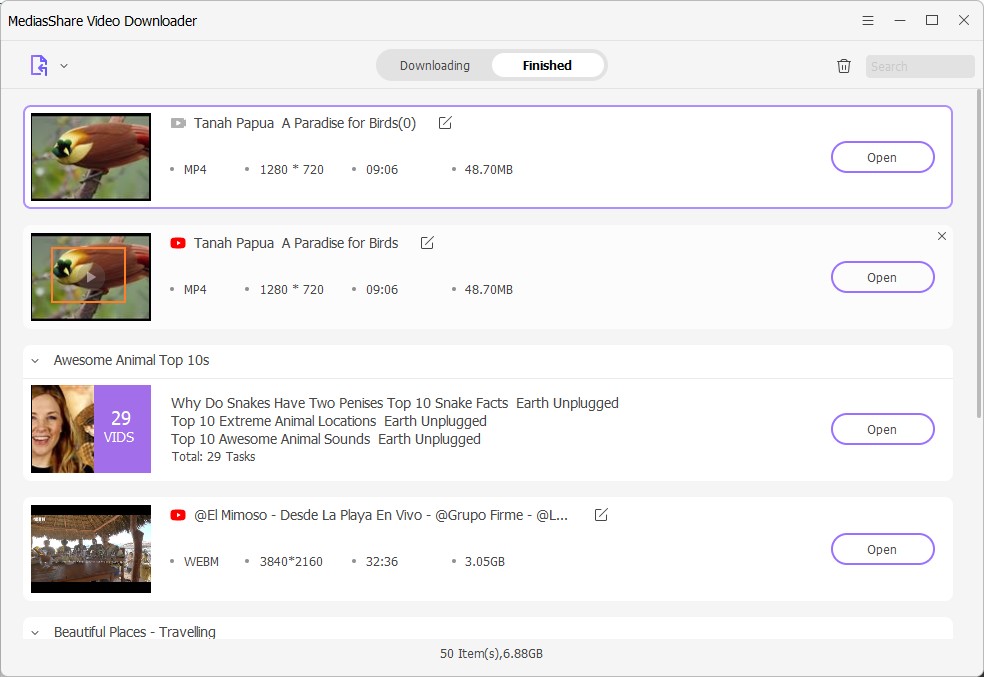Screen dimensions: 984x677
Task: Select the Finished tab
Action: (547, 66)
